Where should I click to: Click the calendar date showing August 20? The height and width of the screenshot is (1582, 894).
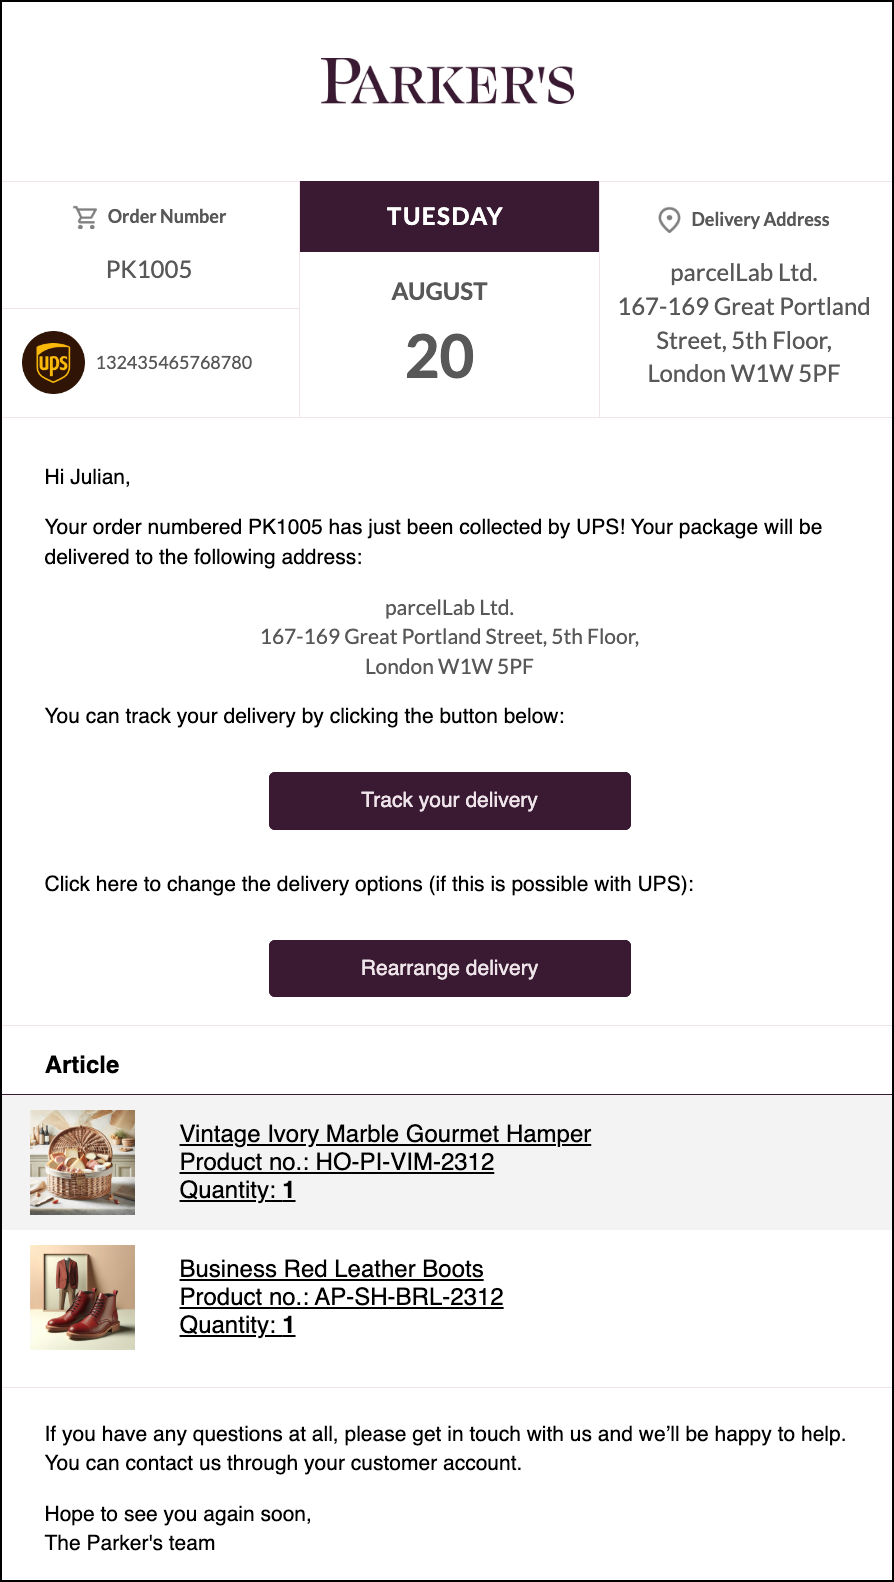click(440, 355)
